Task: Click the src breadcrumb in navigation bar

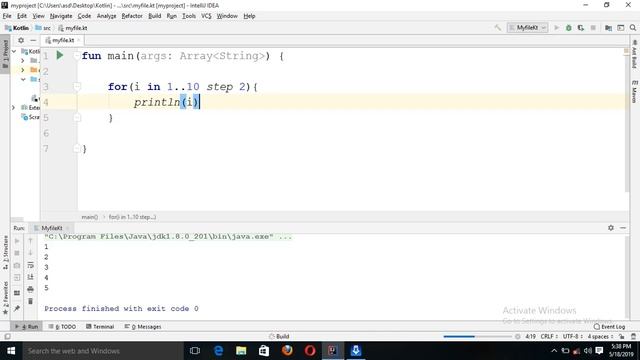Action: (x=43, y=28)
